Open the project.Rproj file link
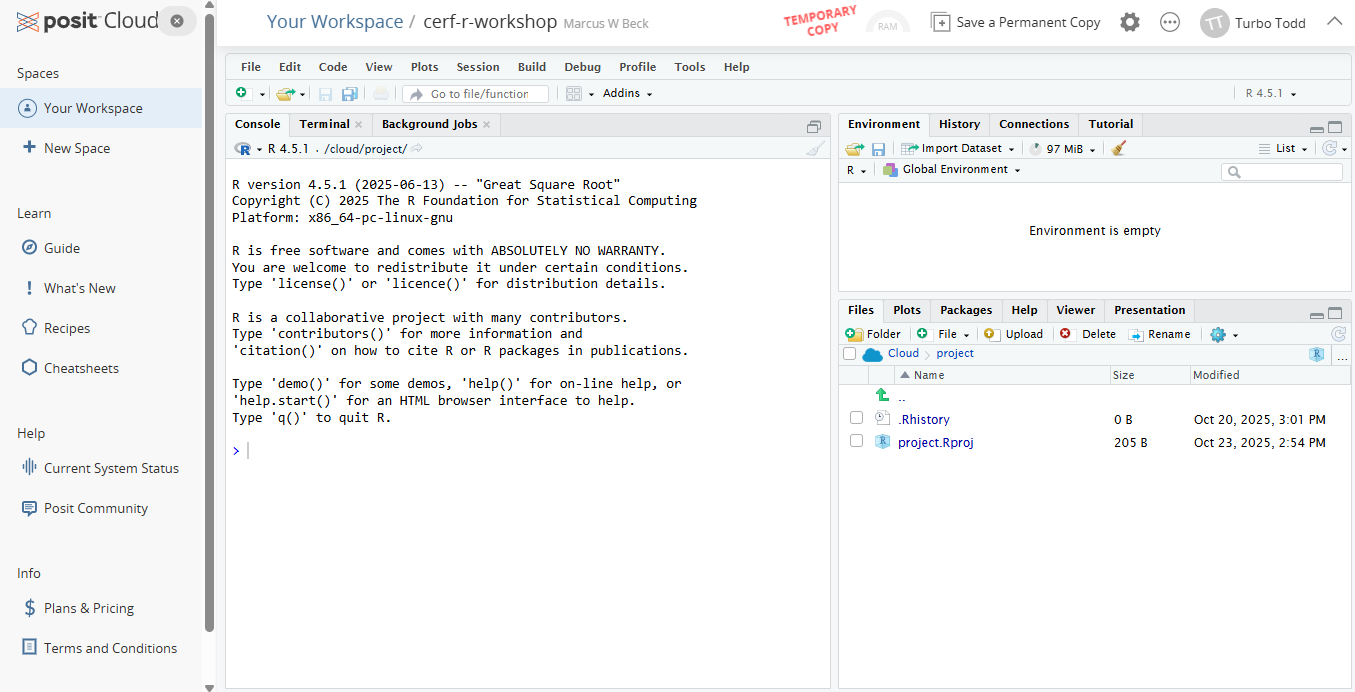This screenshot has width=1355, height=692. pos(935,442)
